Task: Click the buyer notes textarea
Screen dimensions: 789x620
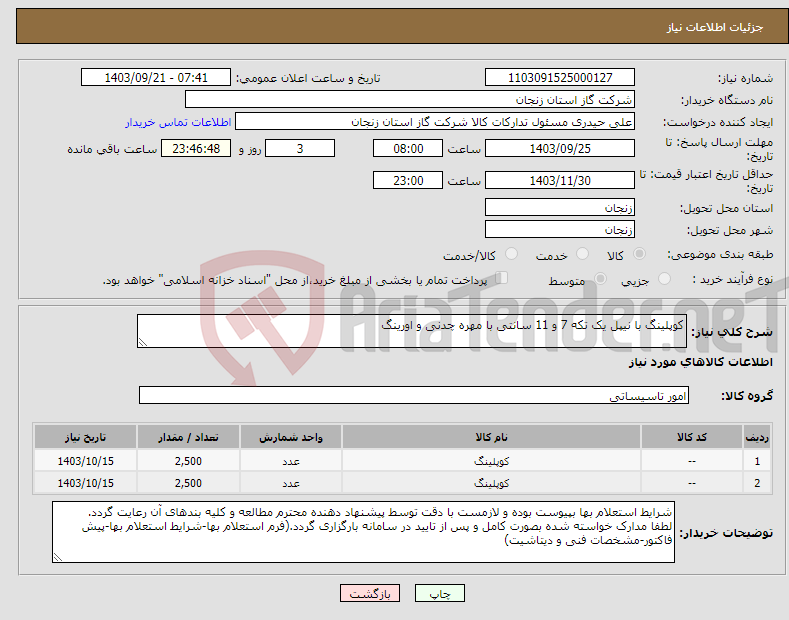Action: click(x=363, y=532)
